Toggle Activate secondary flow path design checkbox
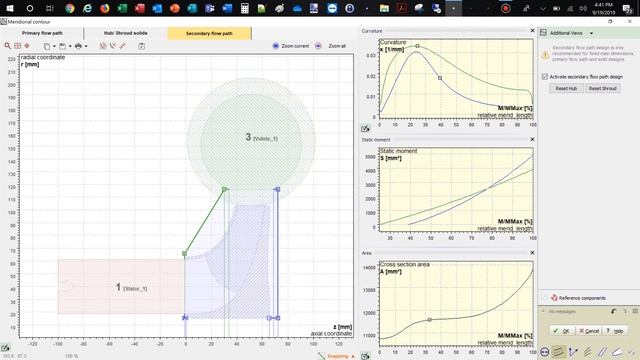Viewport: 640px width, 360px height. tap(544, 77)
